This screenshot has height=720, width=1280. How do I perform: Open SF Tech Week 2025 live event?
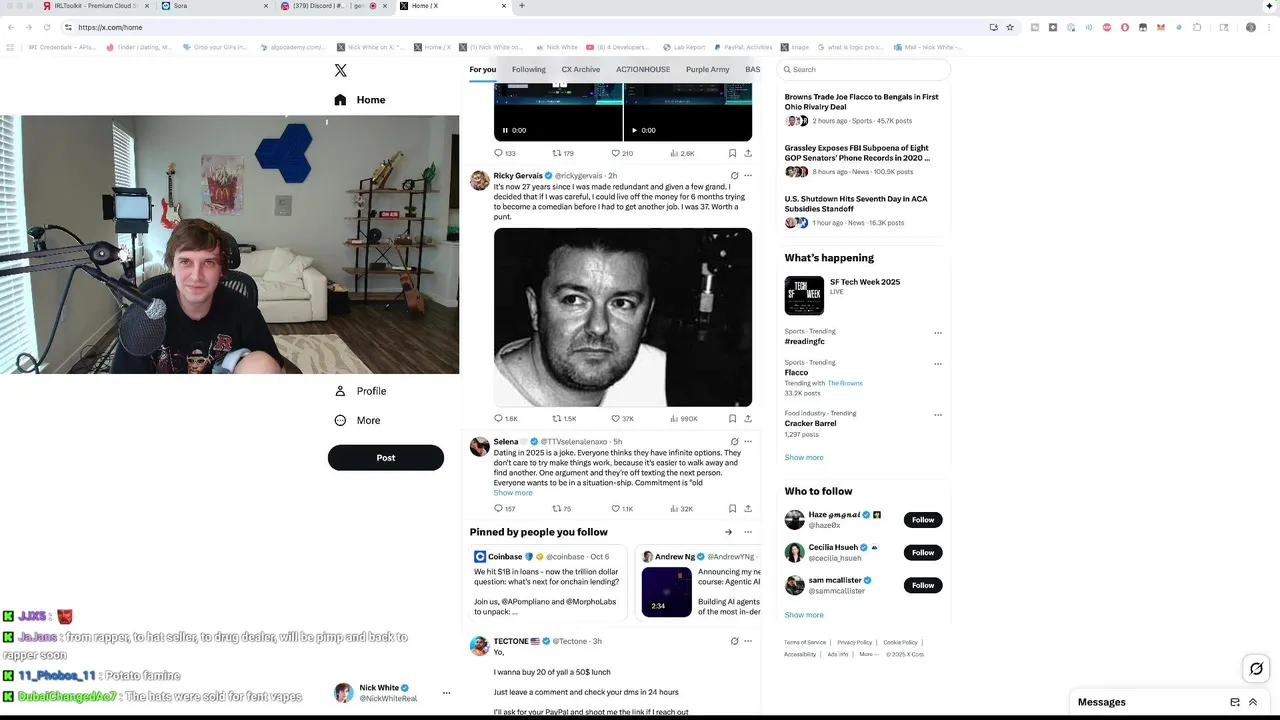coord(863,295)
